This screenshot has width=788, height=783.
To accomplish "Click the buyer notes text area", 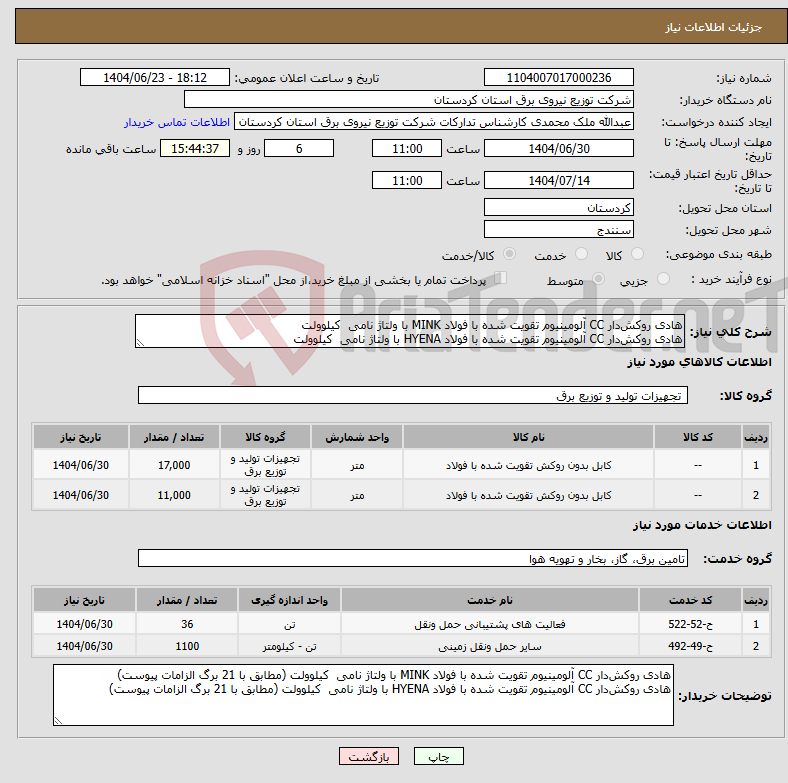I will [x=363, y=695].
